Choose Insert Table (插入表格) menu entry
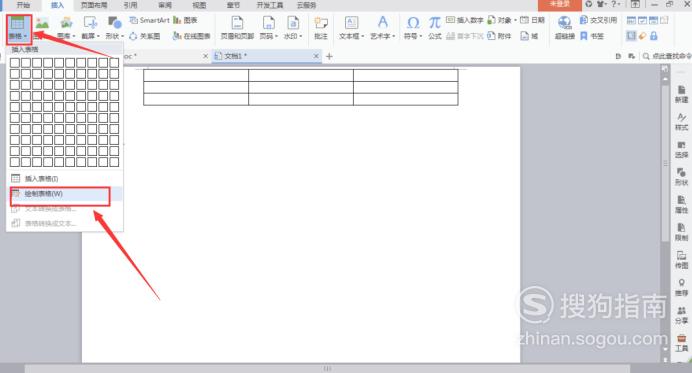 64,178
